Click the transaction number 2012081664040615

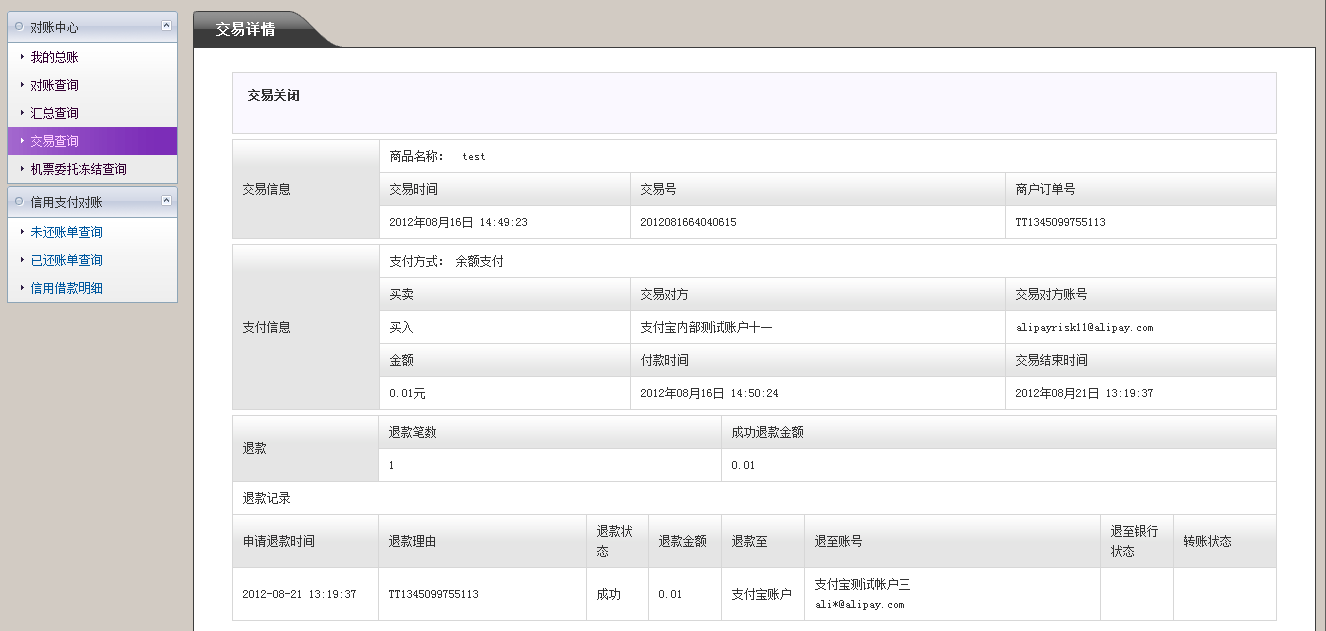click(688, 222)
